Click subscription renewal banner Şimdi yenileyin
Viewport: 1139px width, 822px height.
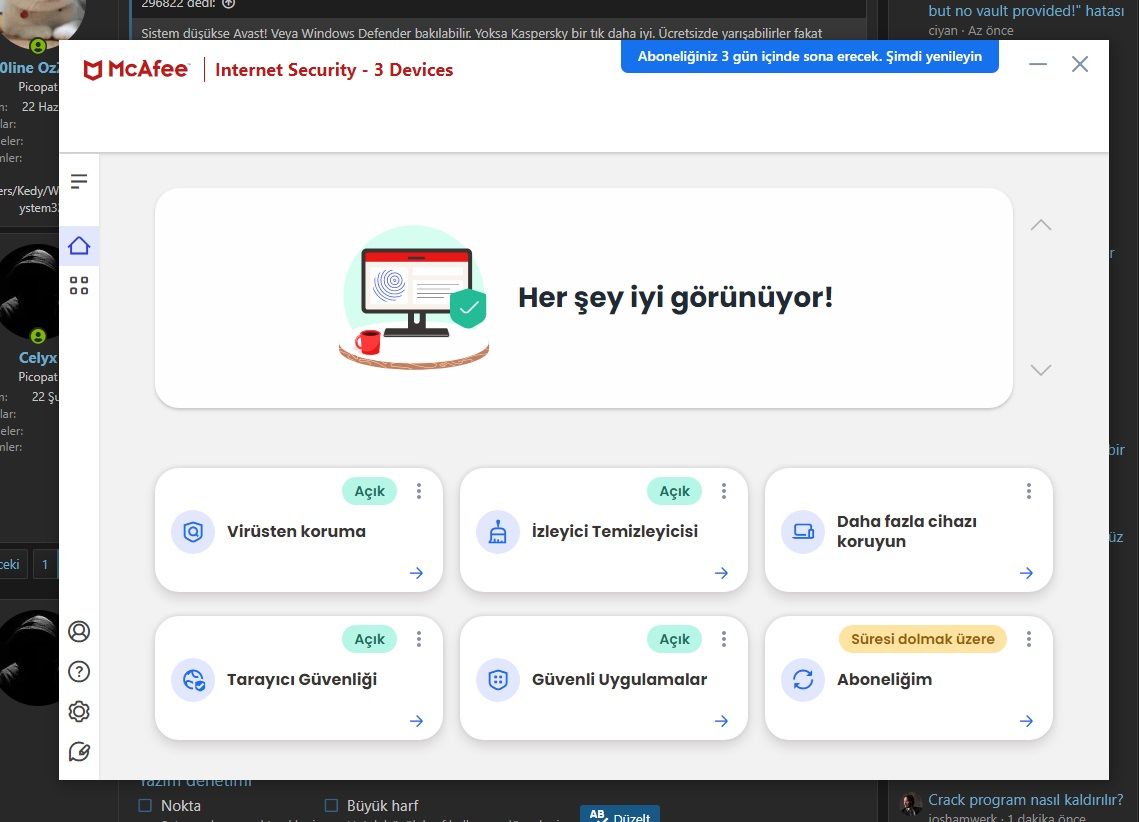tap(810, 56)
